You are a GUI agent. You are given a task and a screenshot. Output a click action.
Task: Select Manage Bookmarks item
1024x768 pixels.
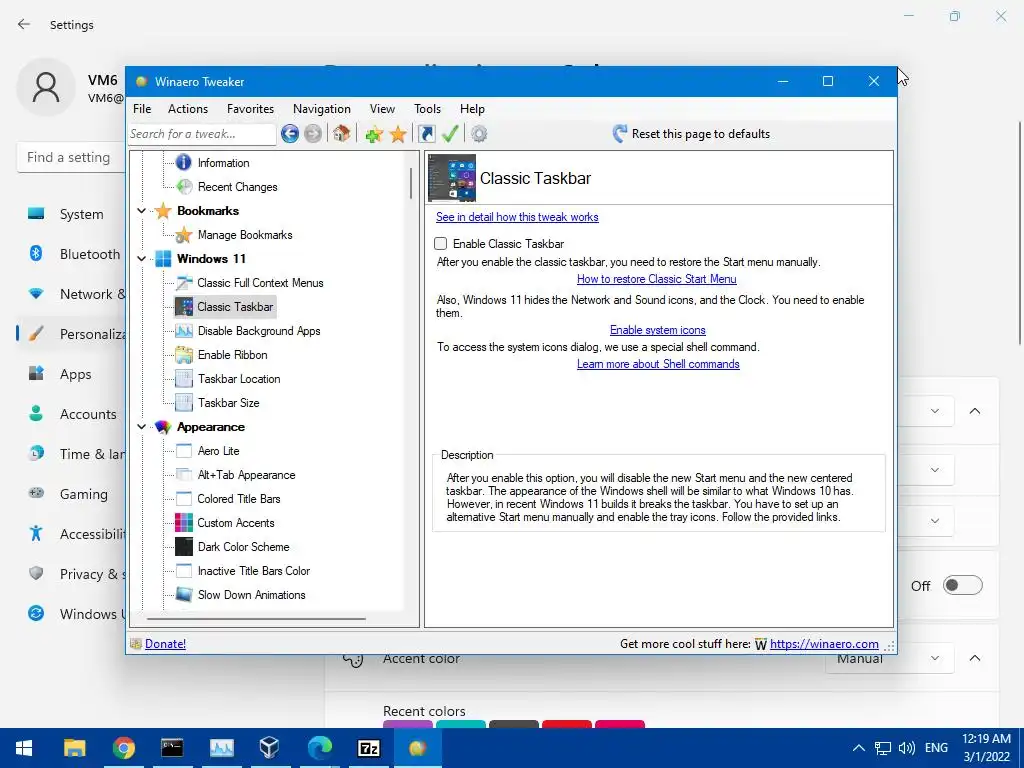click(245, 234)
